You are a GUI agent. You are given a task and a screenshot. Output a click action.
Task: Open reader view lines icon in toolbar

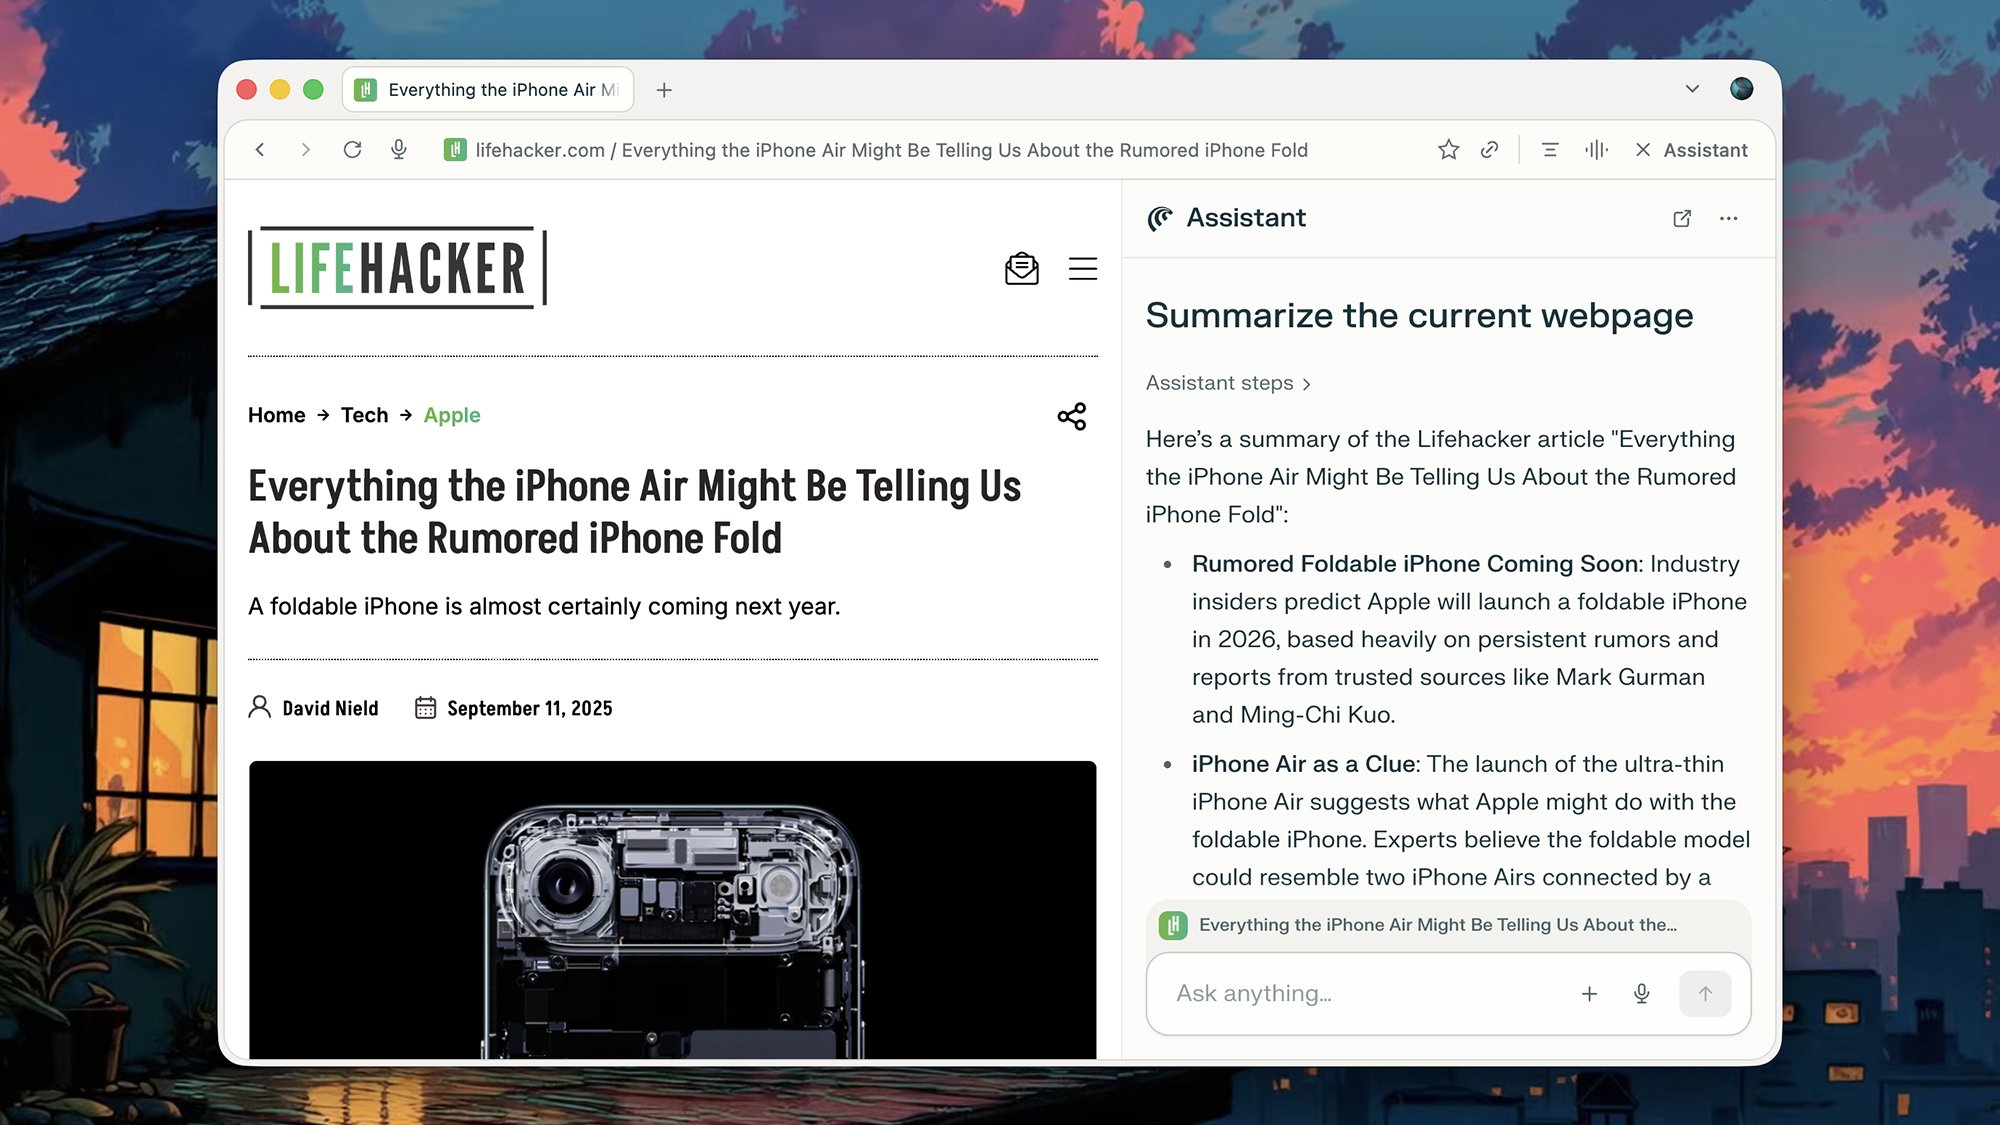[1550, 150]
